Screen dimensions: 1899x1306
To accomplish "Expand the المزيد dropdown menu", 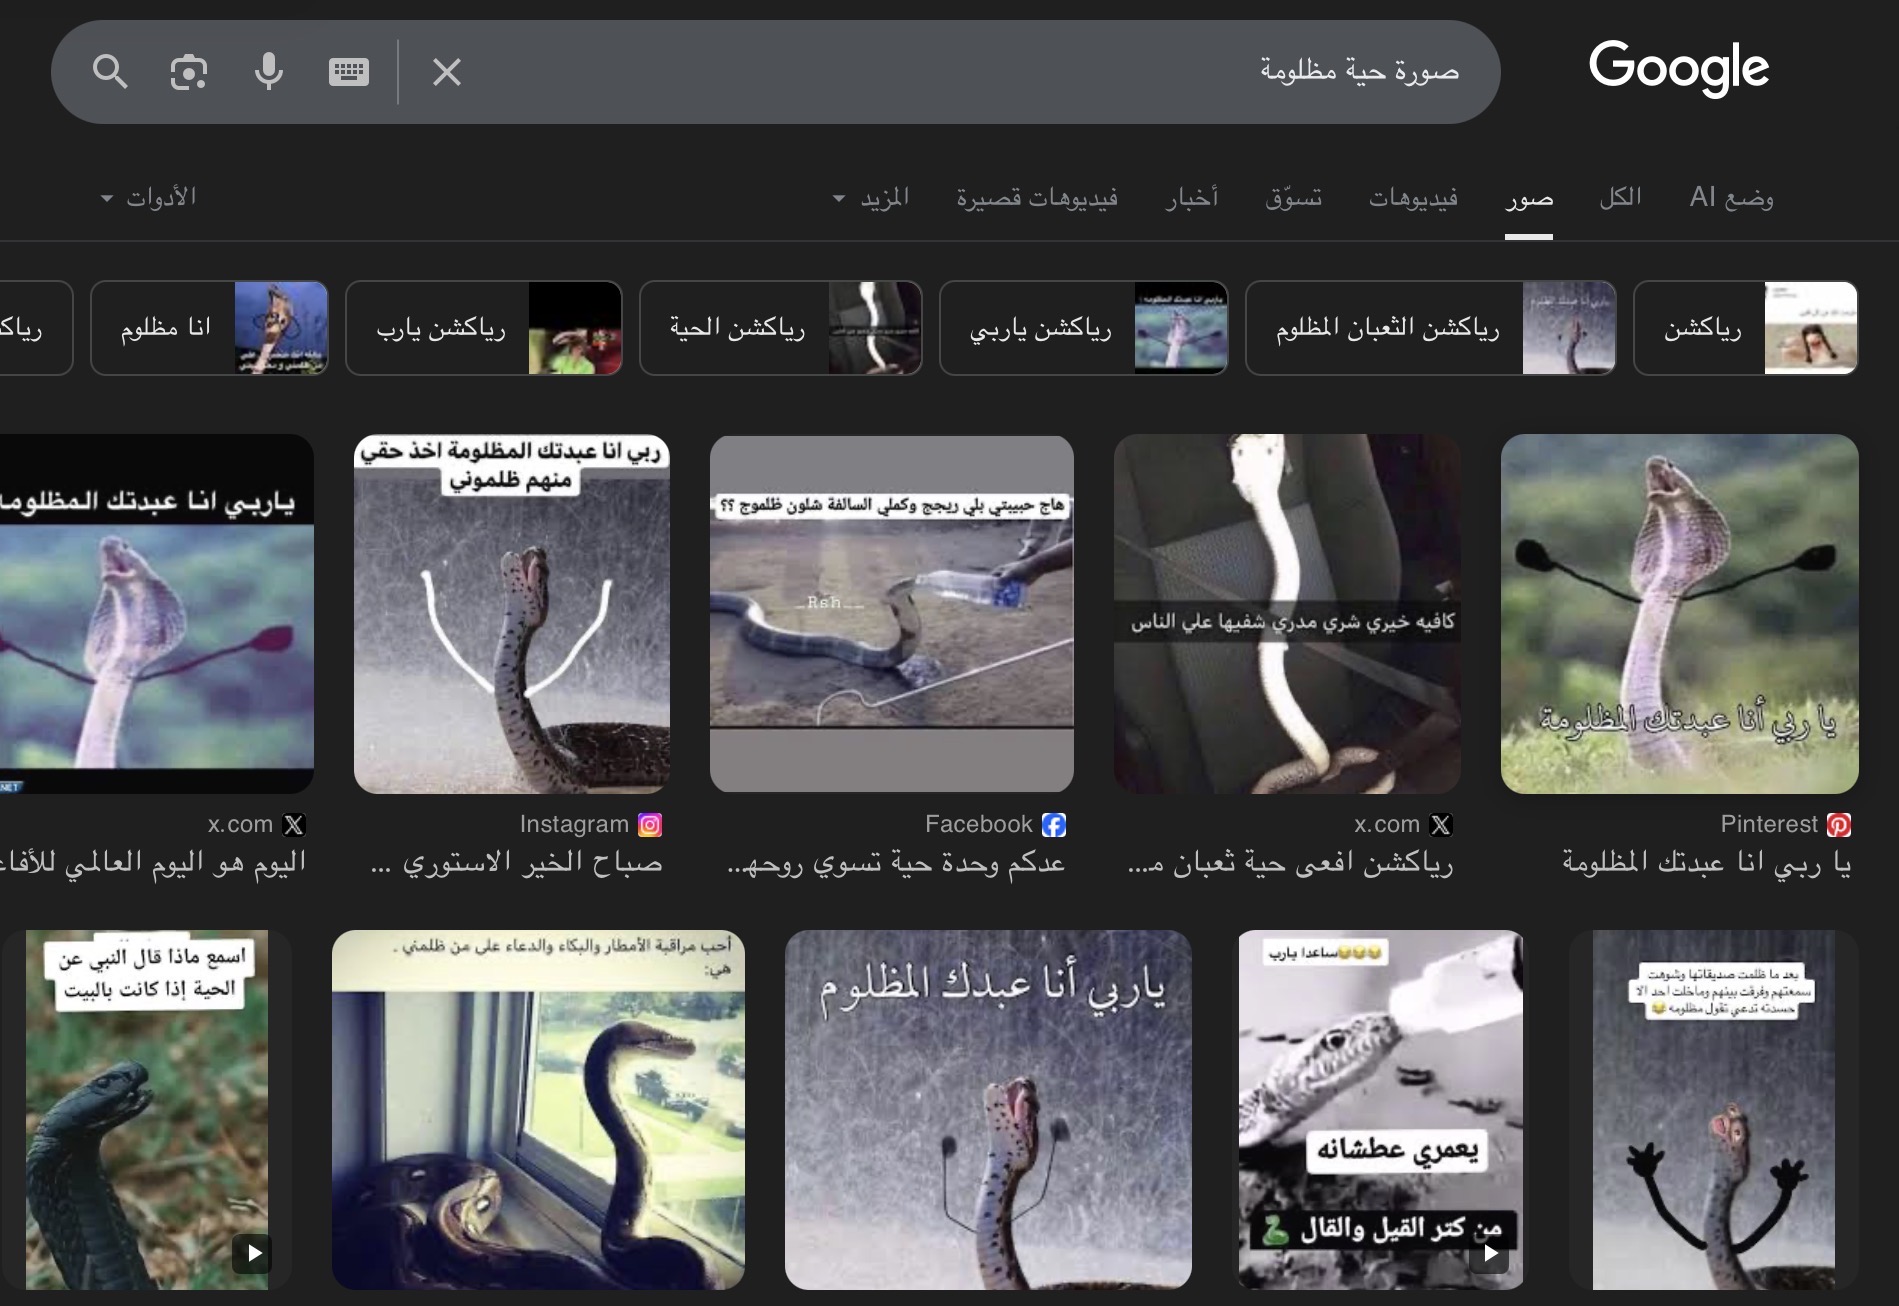I will click(872, 198).
